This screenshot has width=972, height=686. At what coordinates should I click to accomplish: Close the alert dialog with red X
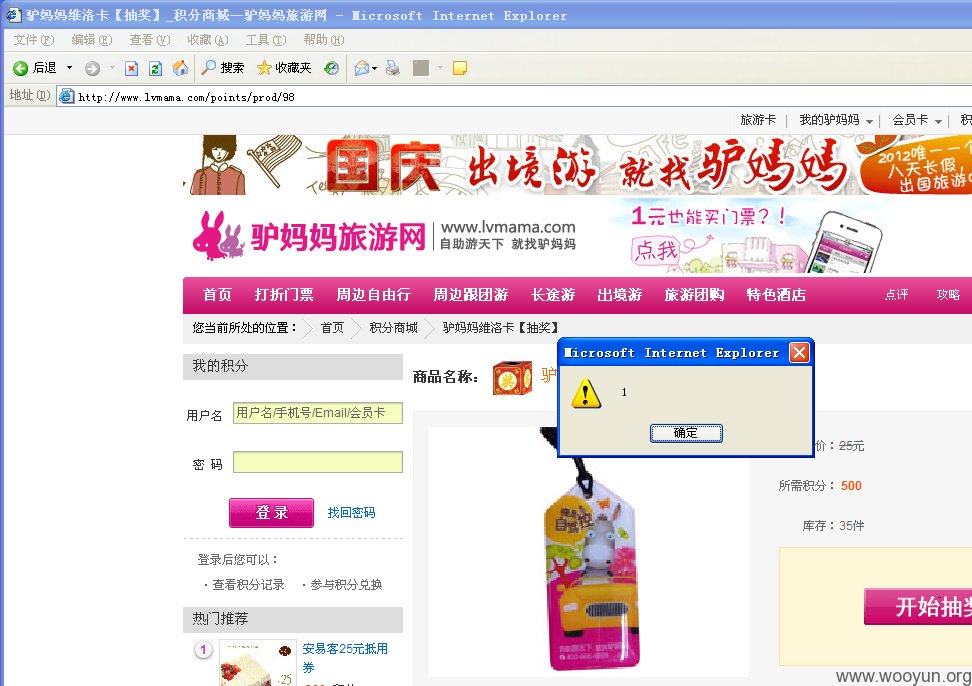[x=799, y=353]
